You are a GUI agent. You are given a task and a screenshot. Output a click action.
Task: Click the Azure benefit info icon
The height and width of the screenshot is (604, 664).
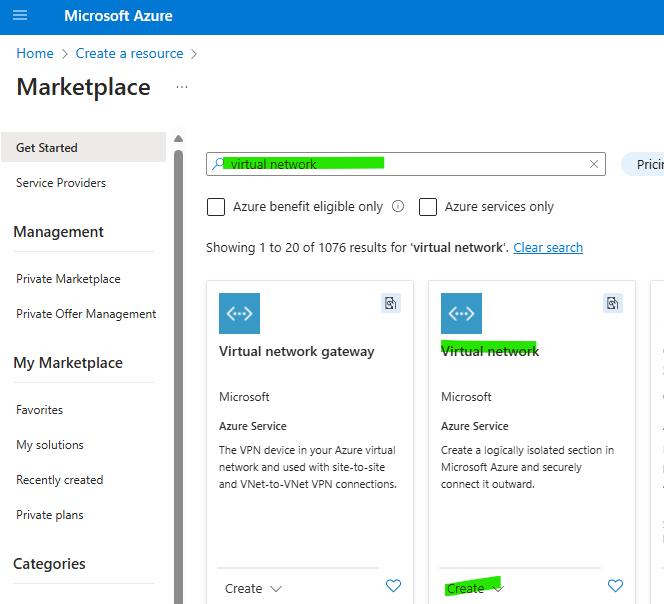click(x=398, y=207)
